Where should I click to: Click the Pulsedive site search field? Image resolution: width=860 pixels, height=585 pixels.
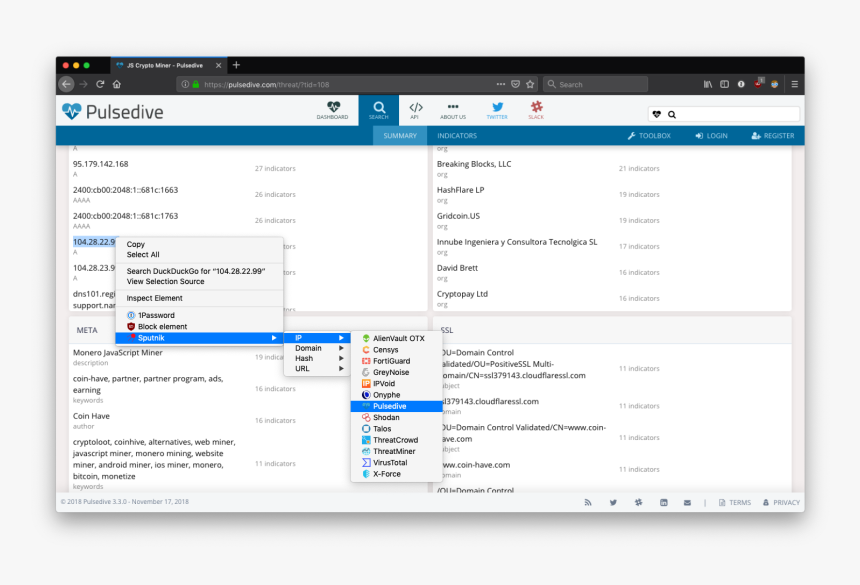[724, 114]
